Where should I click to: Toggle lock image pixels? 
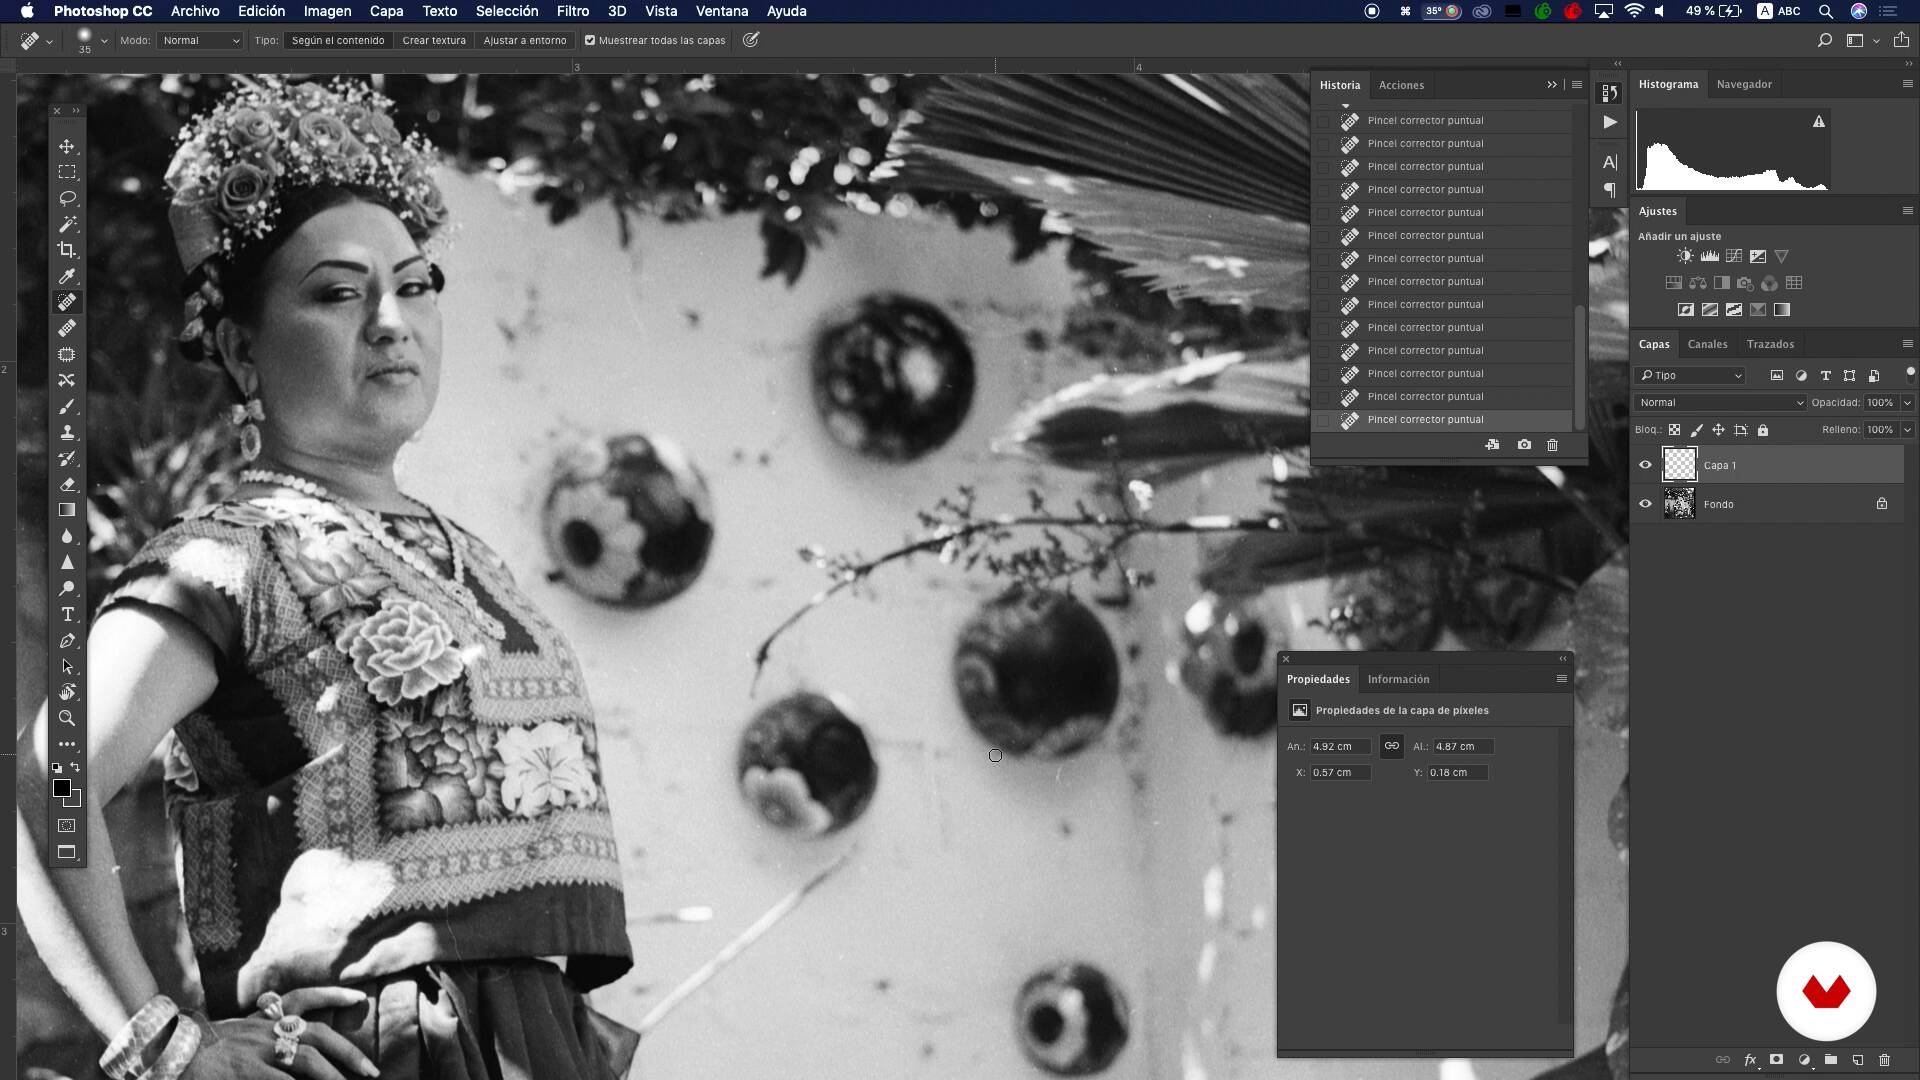1696,430
